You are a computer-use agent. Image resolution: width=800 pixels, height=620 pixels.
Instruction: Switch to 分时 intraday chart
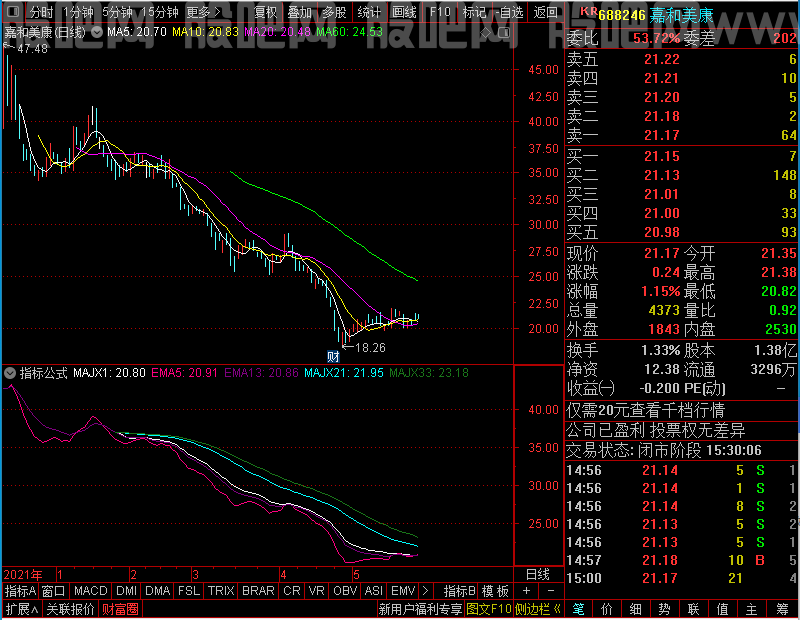click(41, 12)
